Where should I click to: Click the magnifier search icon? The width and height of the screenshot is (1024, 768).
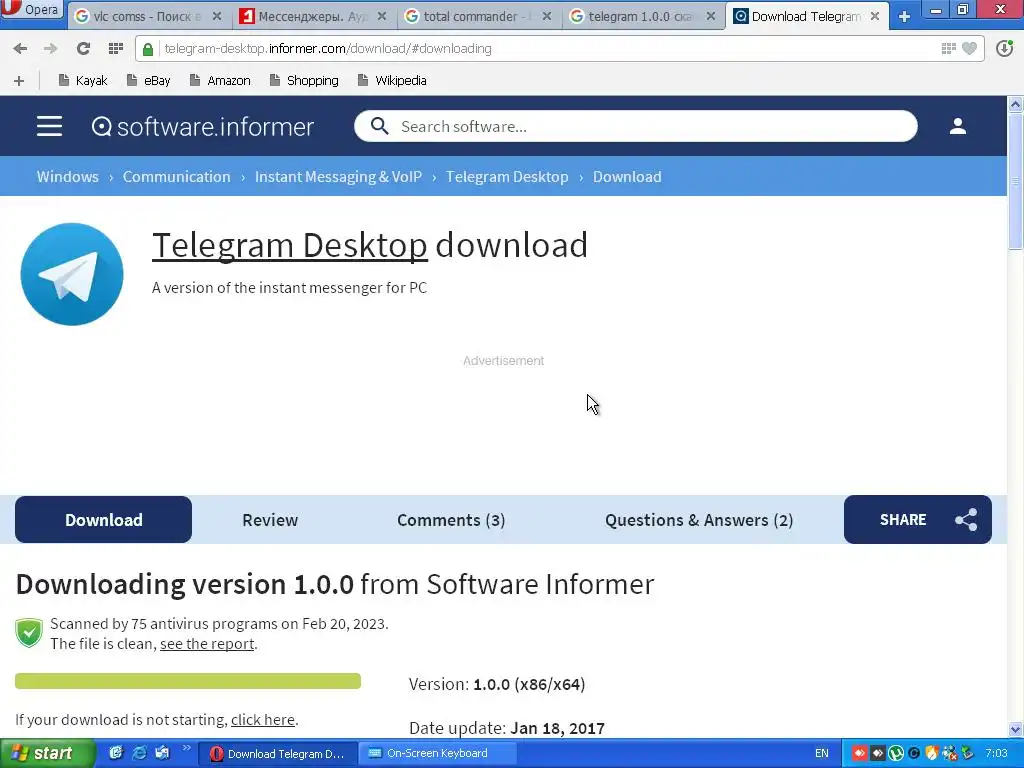tap(379, 126)
